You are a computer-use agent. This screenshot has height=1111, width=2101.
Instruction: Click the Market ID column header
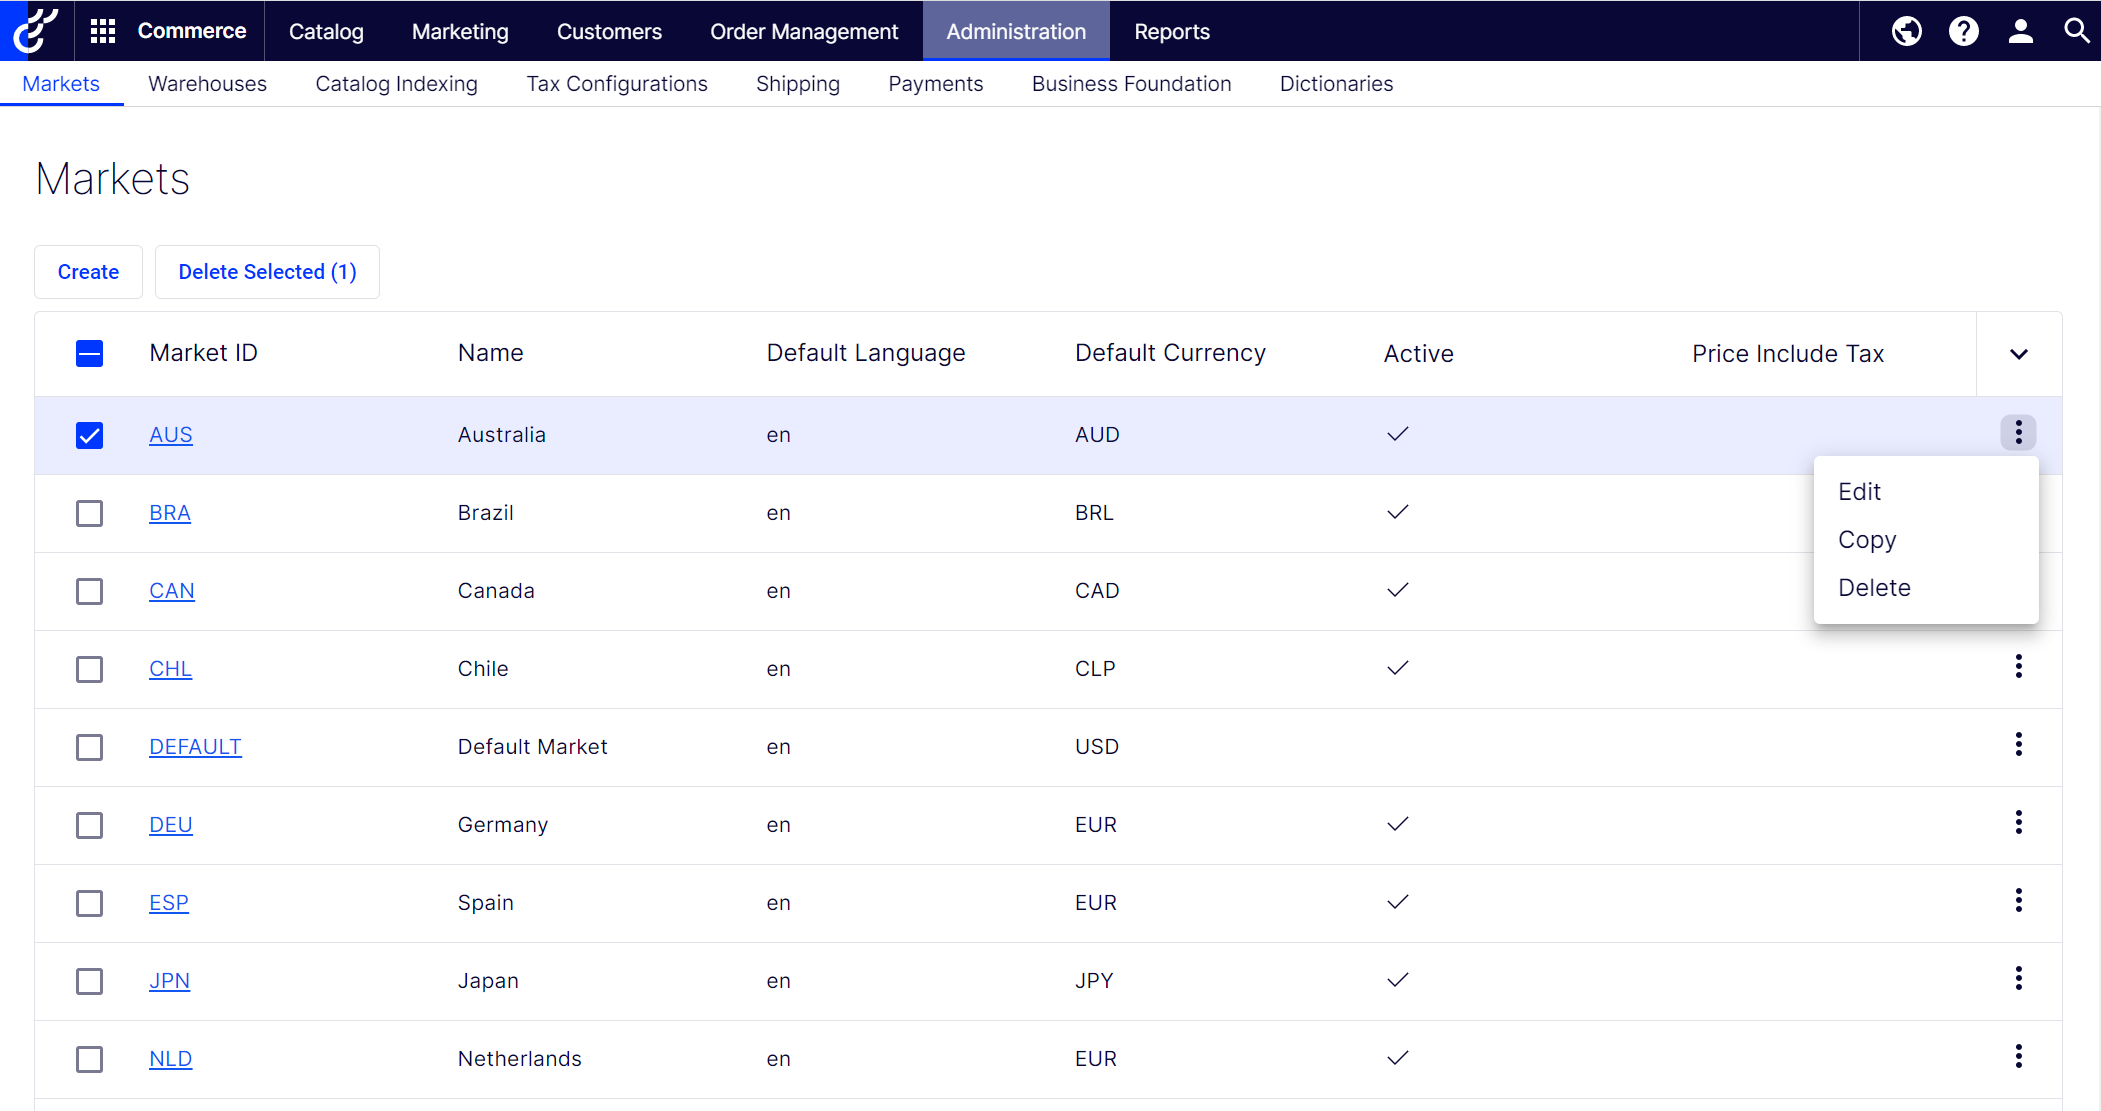point(203,353)
